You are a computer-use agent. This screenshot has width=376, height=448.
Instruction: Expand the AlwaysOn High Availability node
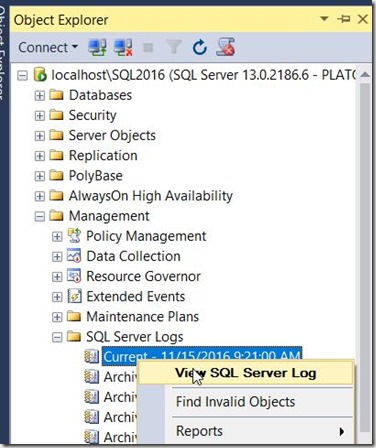click(40, 196)
